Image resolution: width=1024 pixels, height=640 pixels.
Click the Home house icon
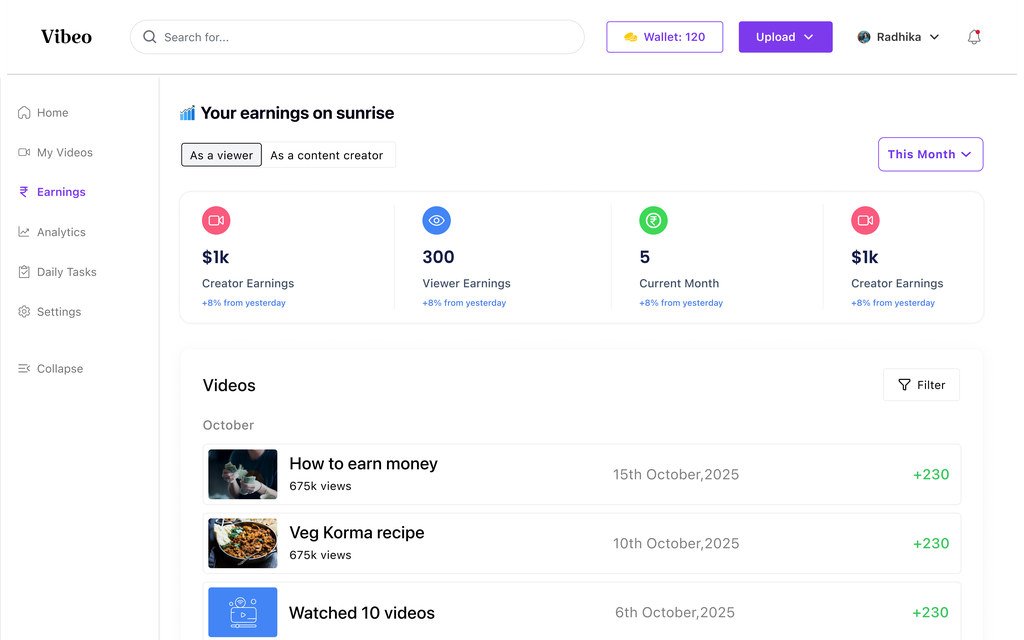point(24,112)
